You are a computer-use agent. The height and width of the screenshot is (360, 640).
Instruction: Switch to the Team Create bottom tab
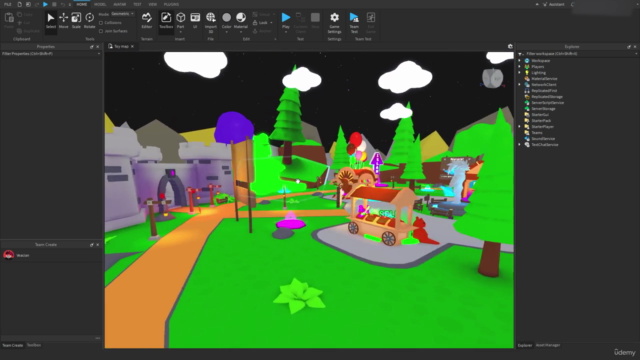13,345
